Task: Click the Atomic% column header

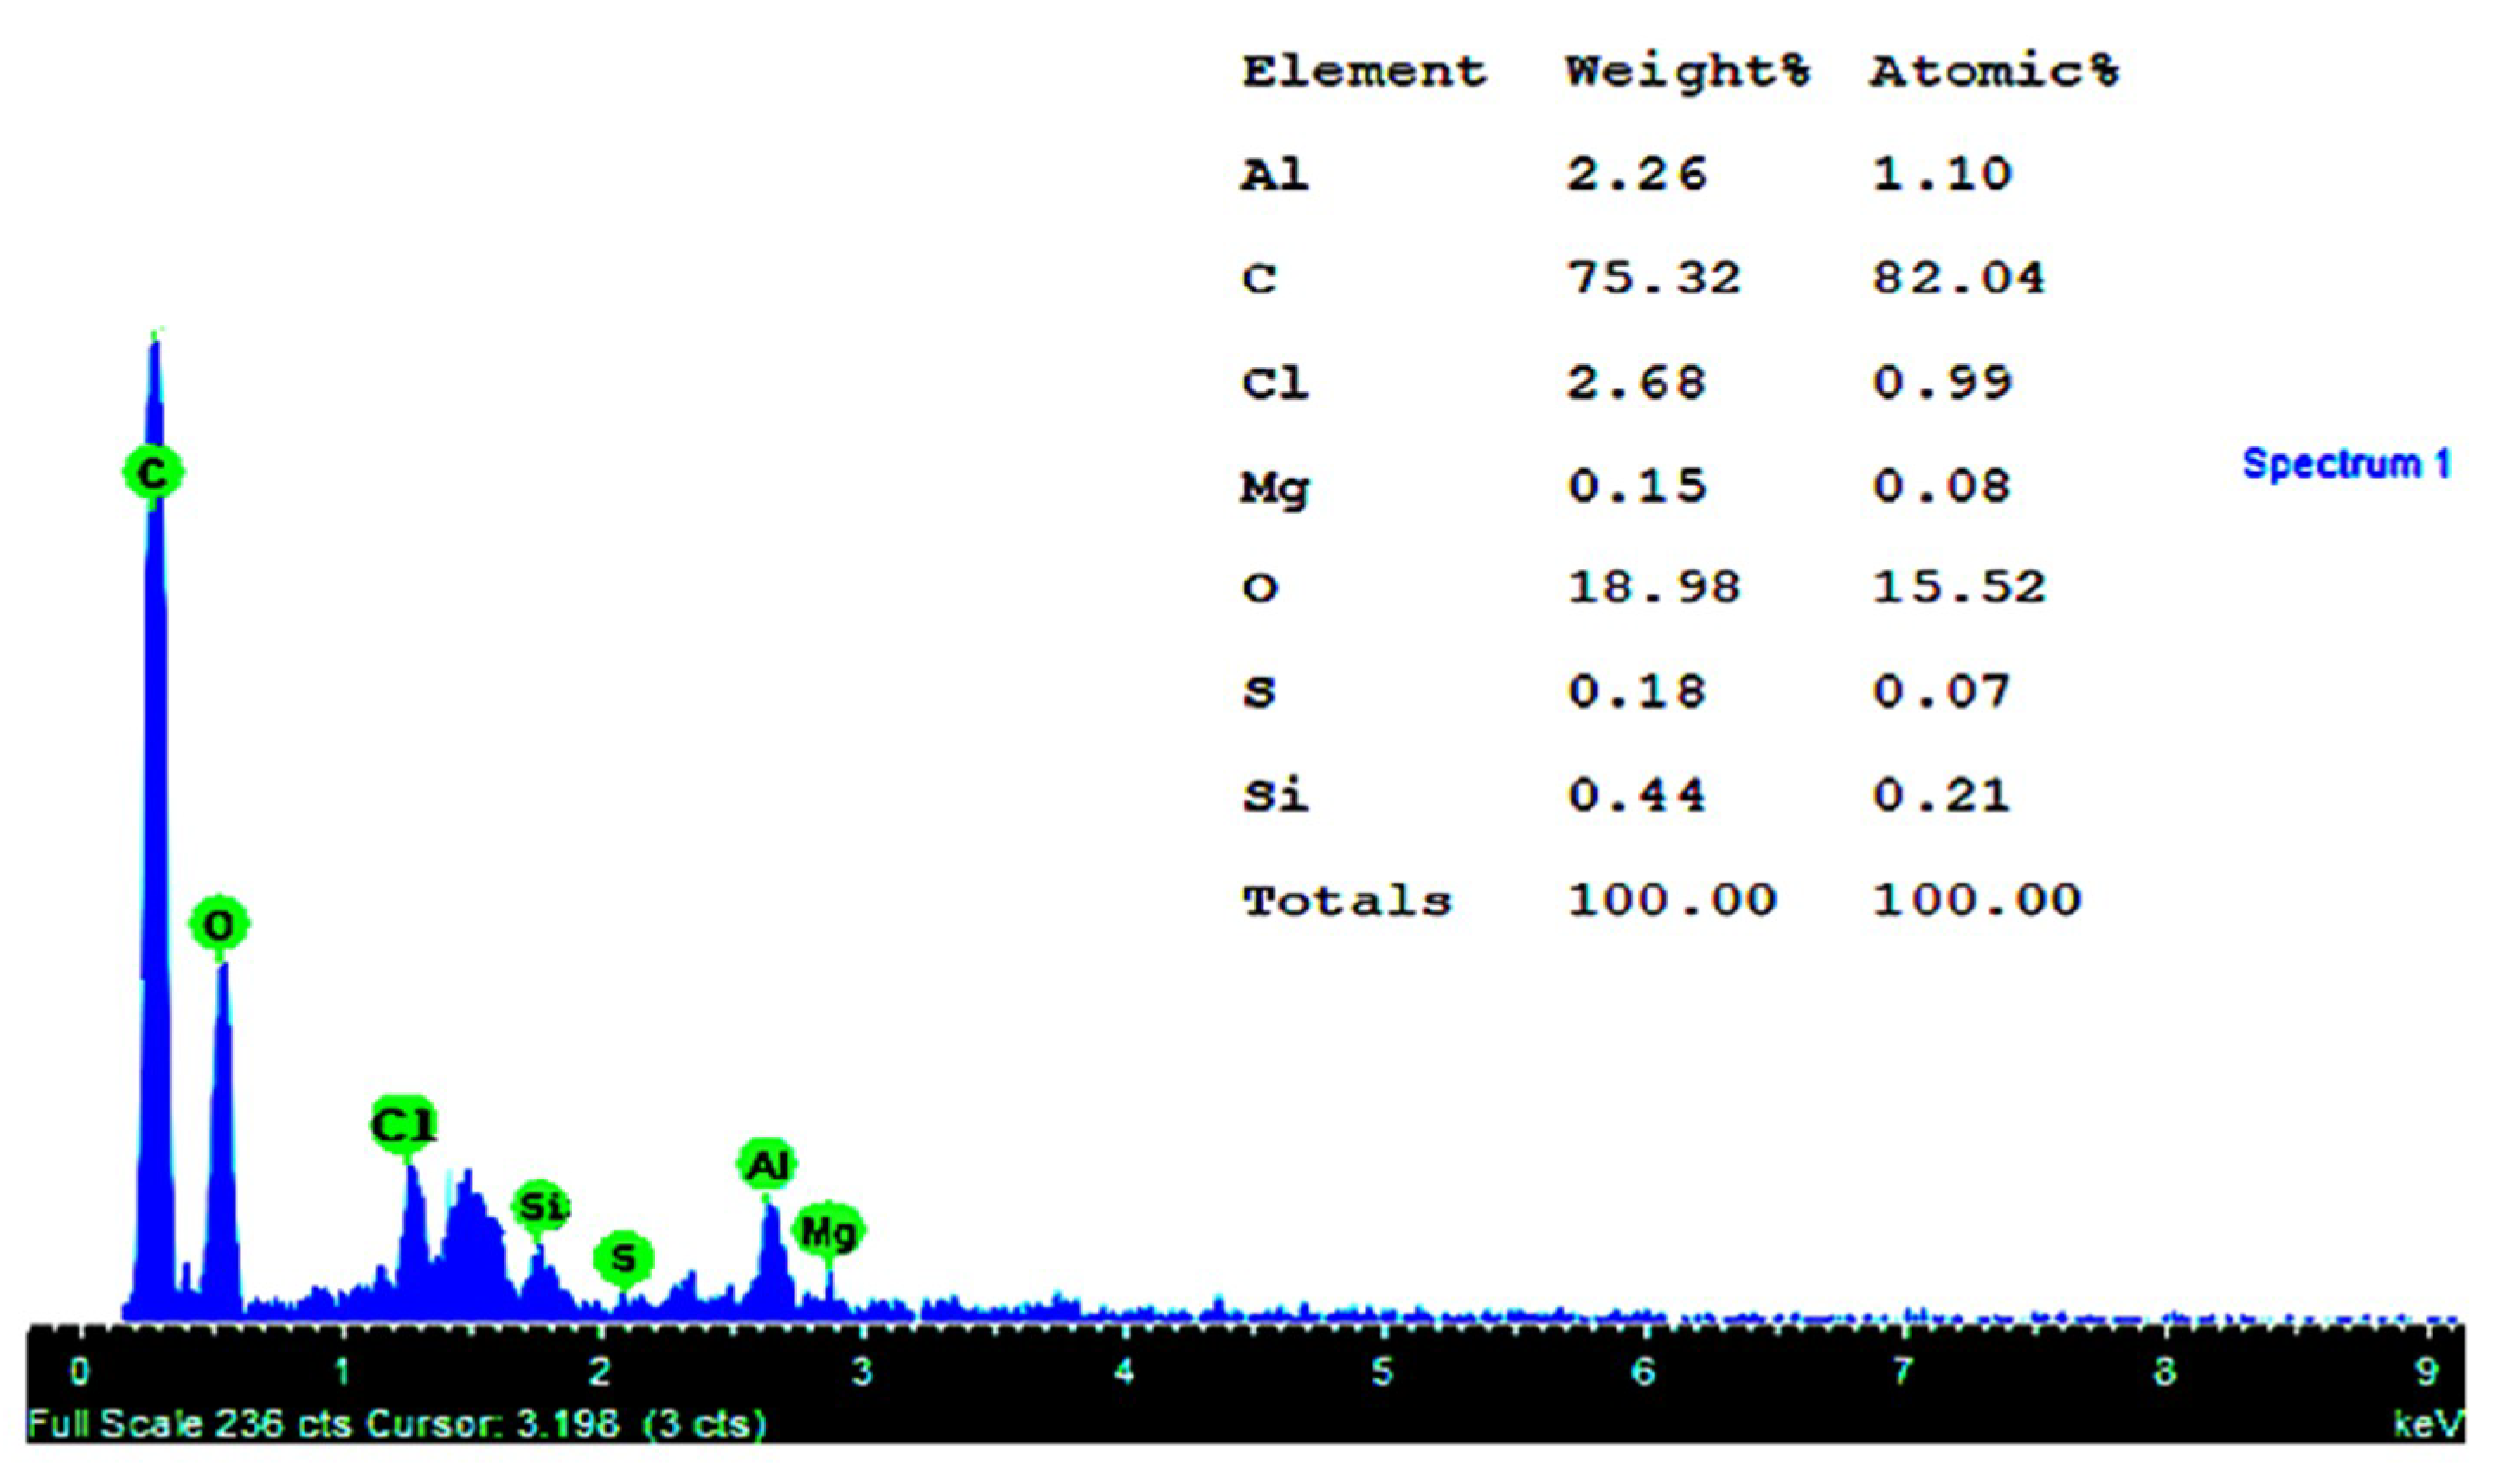Action: pos(1994,72)
